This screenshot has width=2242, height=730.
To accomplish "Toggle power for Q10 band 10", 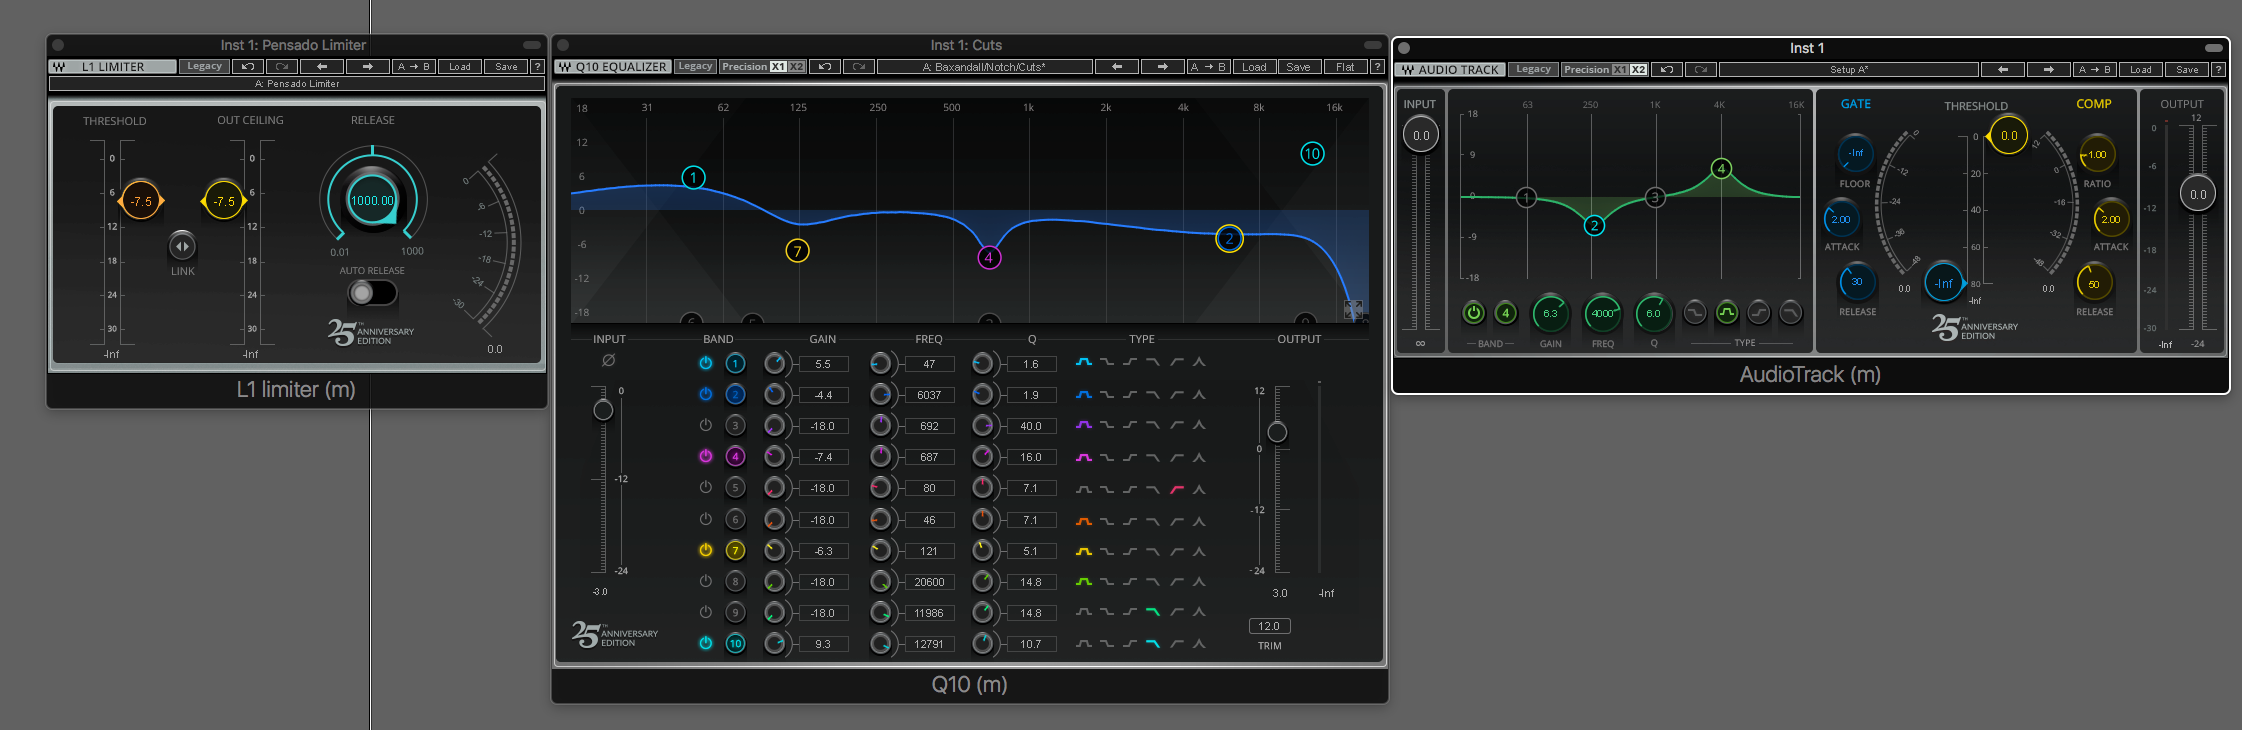I will tap(705, 643).
